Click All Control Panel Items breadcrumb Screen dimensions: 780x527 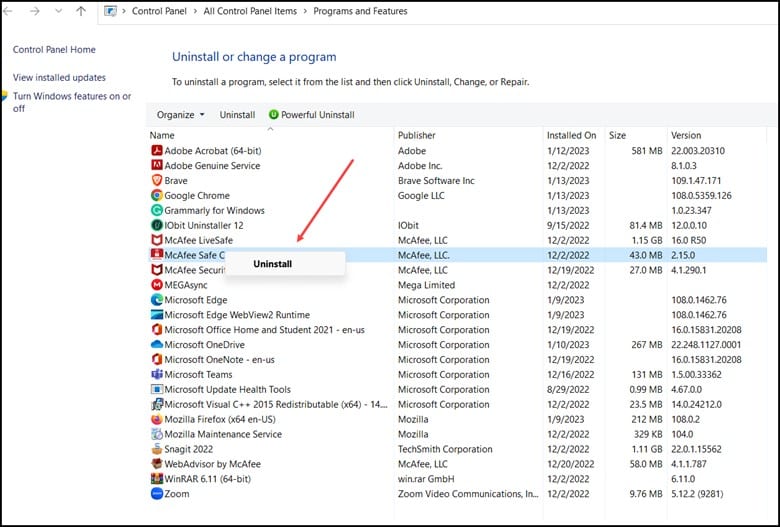pyautogui.click(x=250, y=11)
